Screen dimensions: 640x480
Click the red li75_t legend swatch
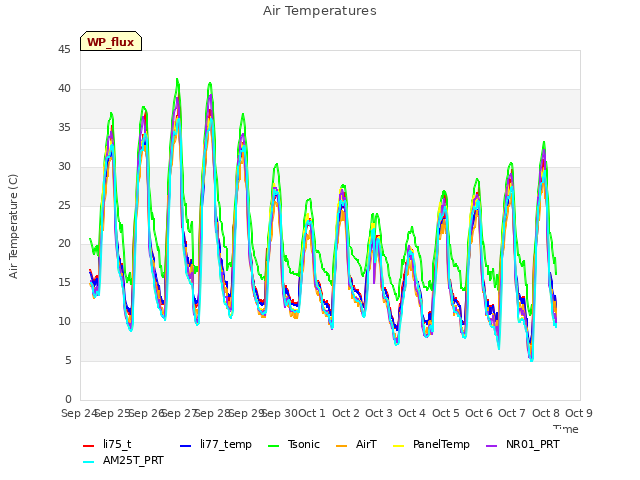tap(89, 446)
